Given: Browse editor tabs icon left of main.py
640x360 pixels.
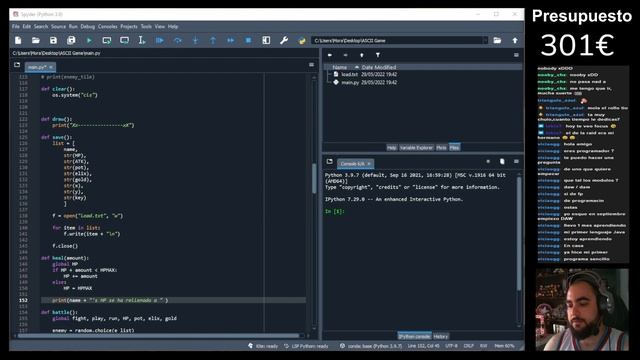Looking at the screenshot, I should click(x=17, y=65).
